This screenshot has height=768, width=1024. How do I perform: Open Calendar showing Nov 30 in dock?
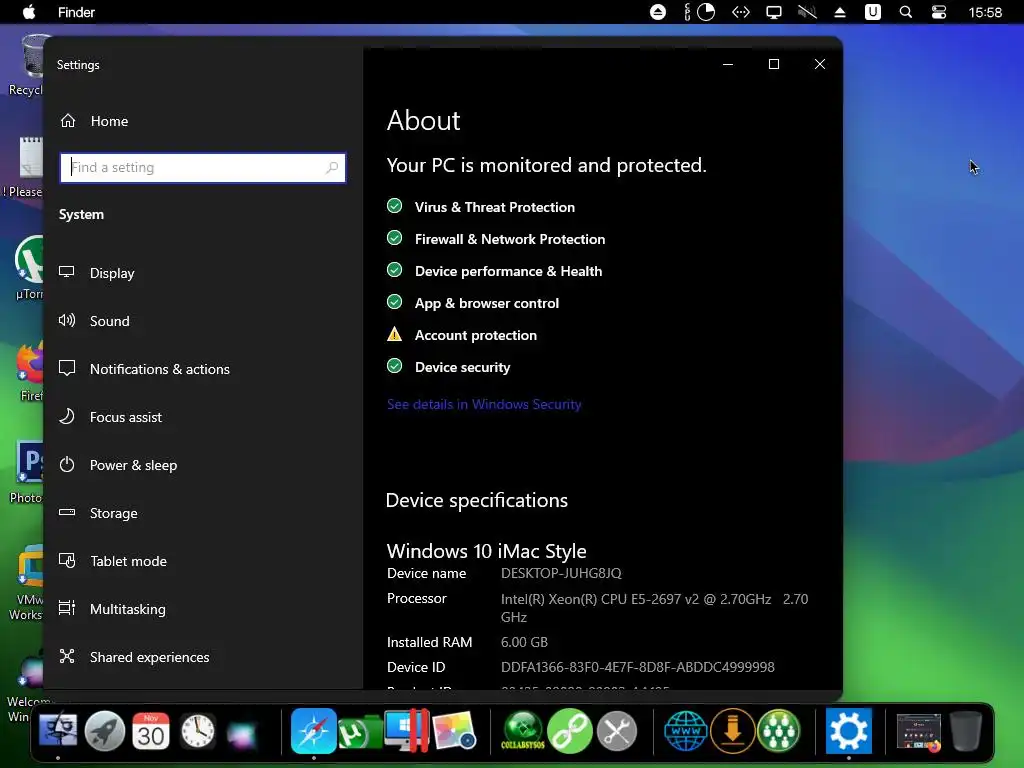click(x=151, y=731)
